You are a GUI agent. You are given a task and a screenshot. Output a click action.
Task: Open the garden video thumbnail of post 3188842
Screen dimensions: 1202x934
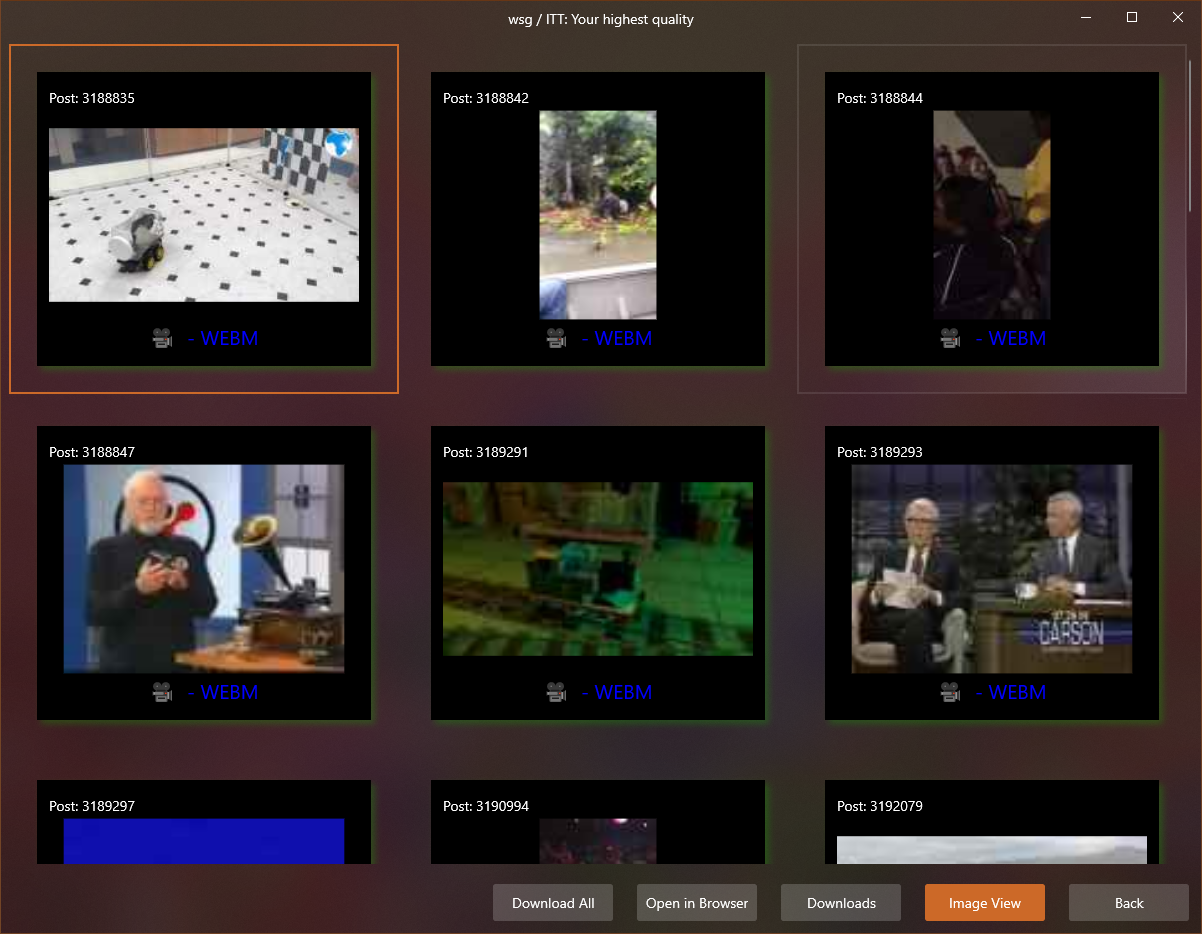click(x=598, y=214)
